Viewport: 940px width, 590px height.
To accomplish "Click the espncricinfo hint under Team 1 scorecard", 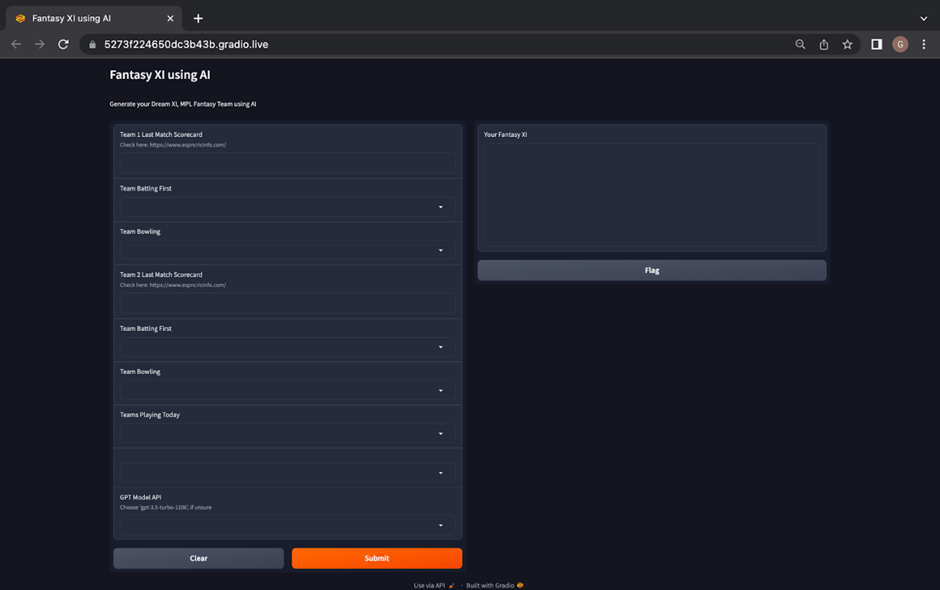I will [x=173, y=145].
